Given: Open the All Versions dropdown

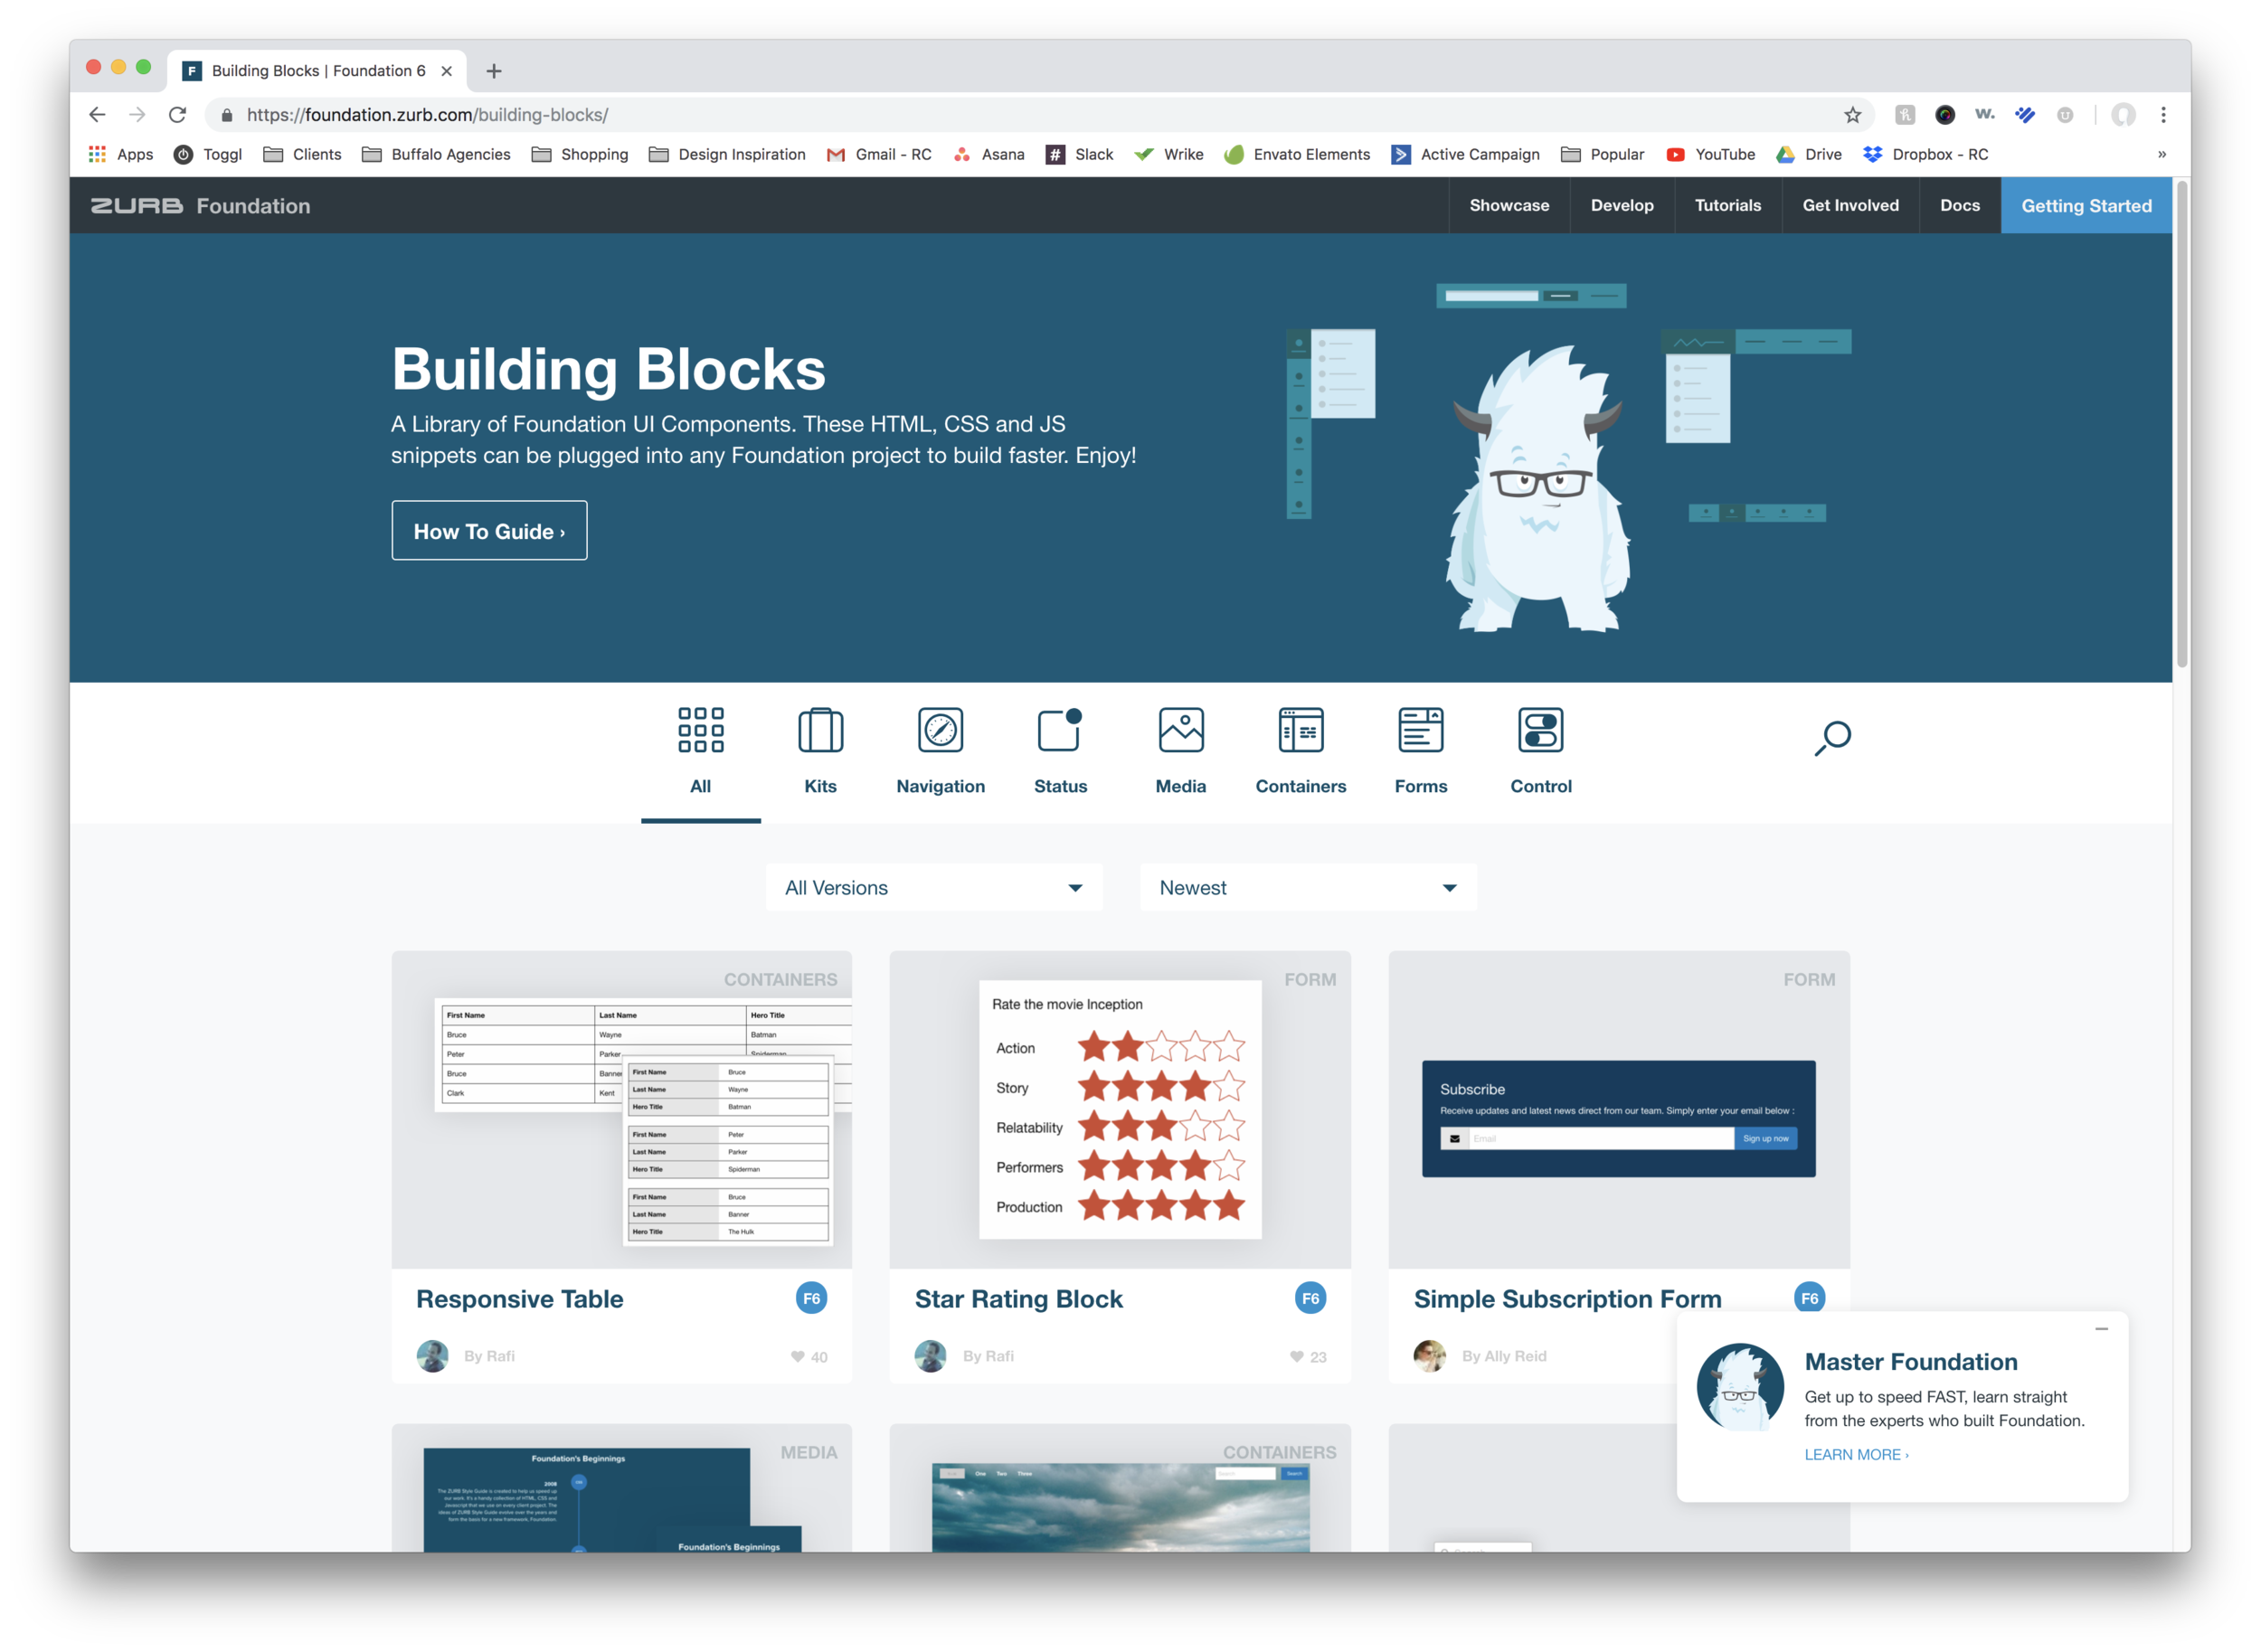Looking at the screenshot, I should pyautogui.click(x=932, y=887).
